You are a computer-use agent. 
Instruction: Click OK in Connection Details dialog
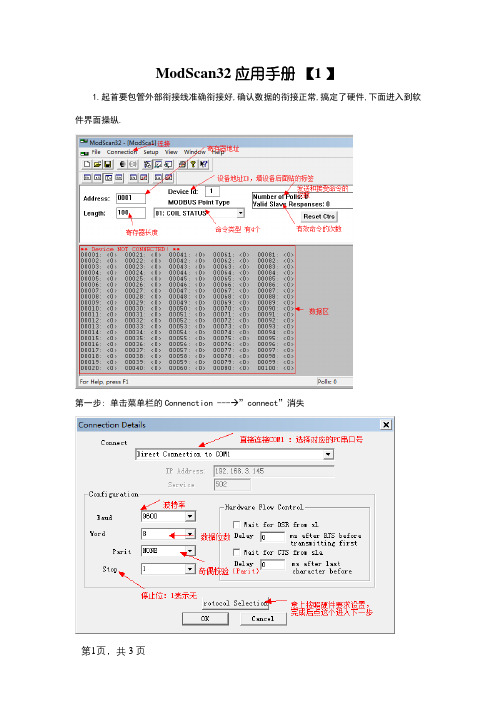[x=205, y=619]
